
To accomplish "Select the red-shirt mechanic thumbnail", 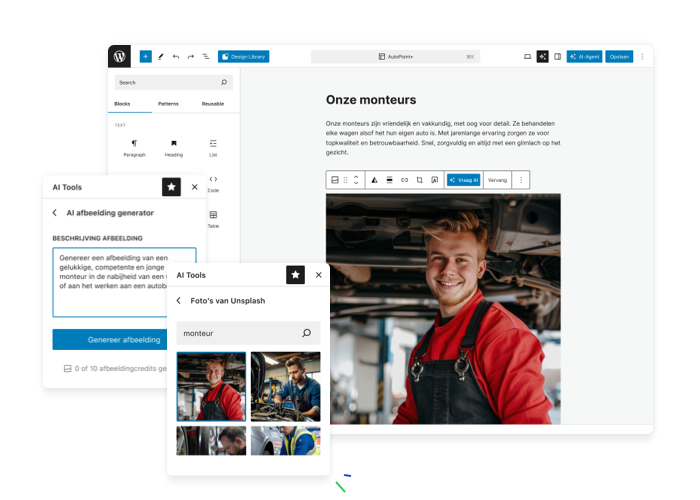I will (x=211, y=387).
